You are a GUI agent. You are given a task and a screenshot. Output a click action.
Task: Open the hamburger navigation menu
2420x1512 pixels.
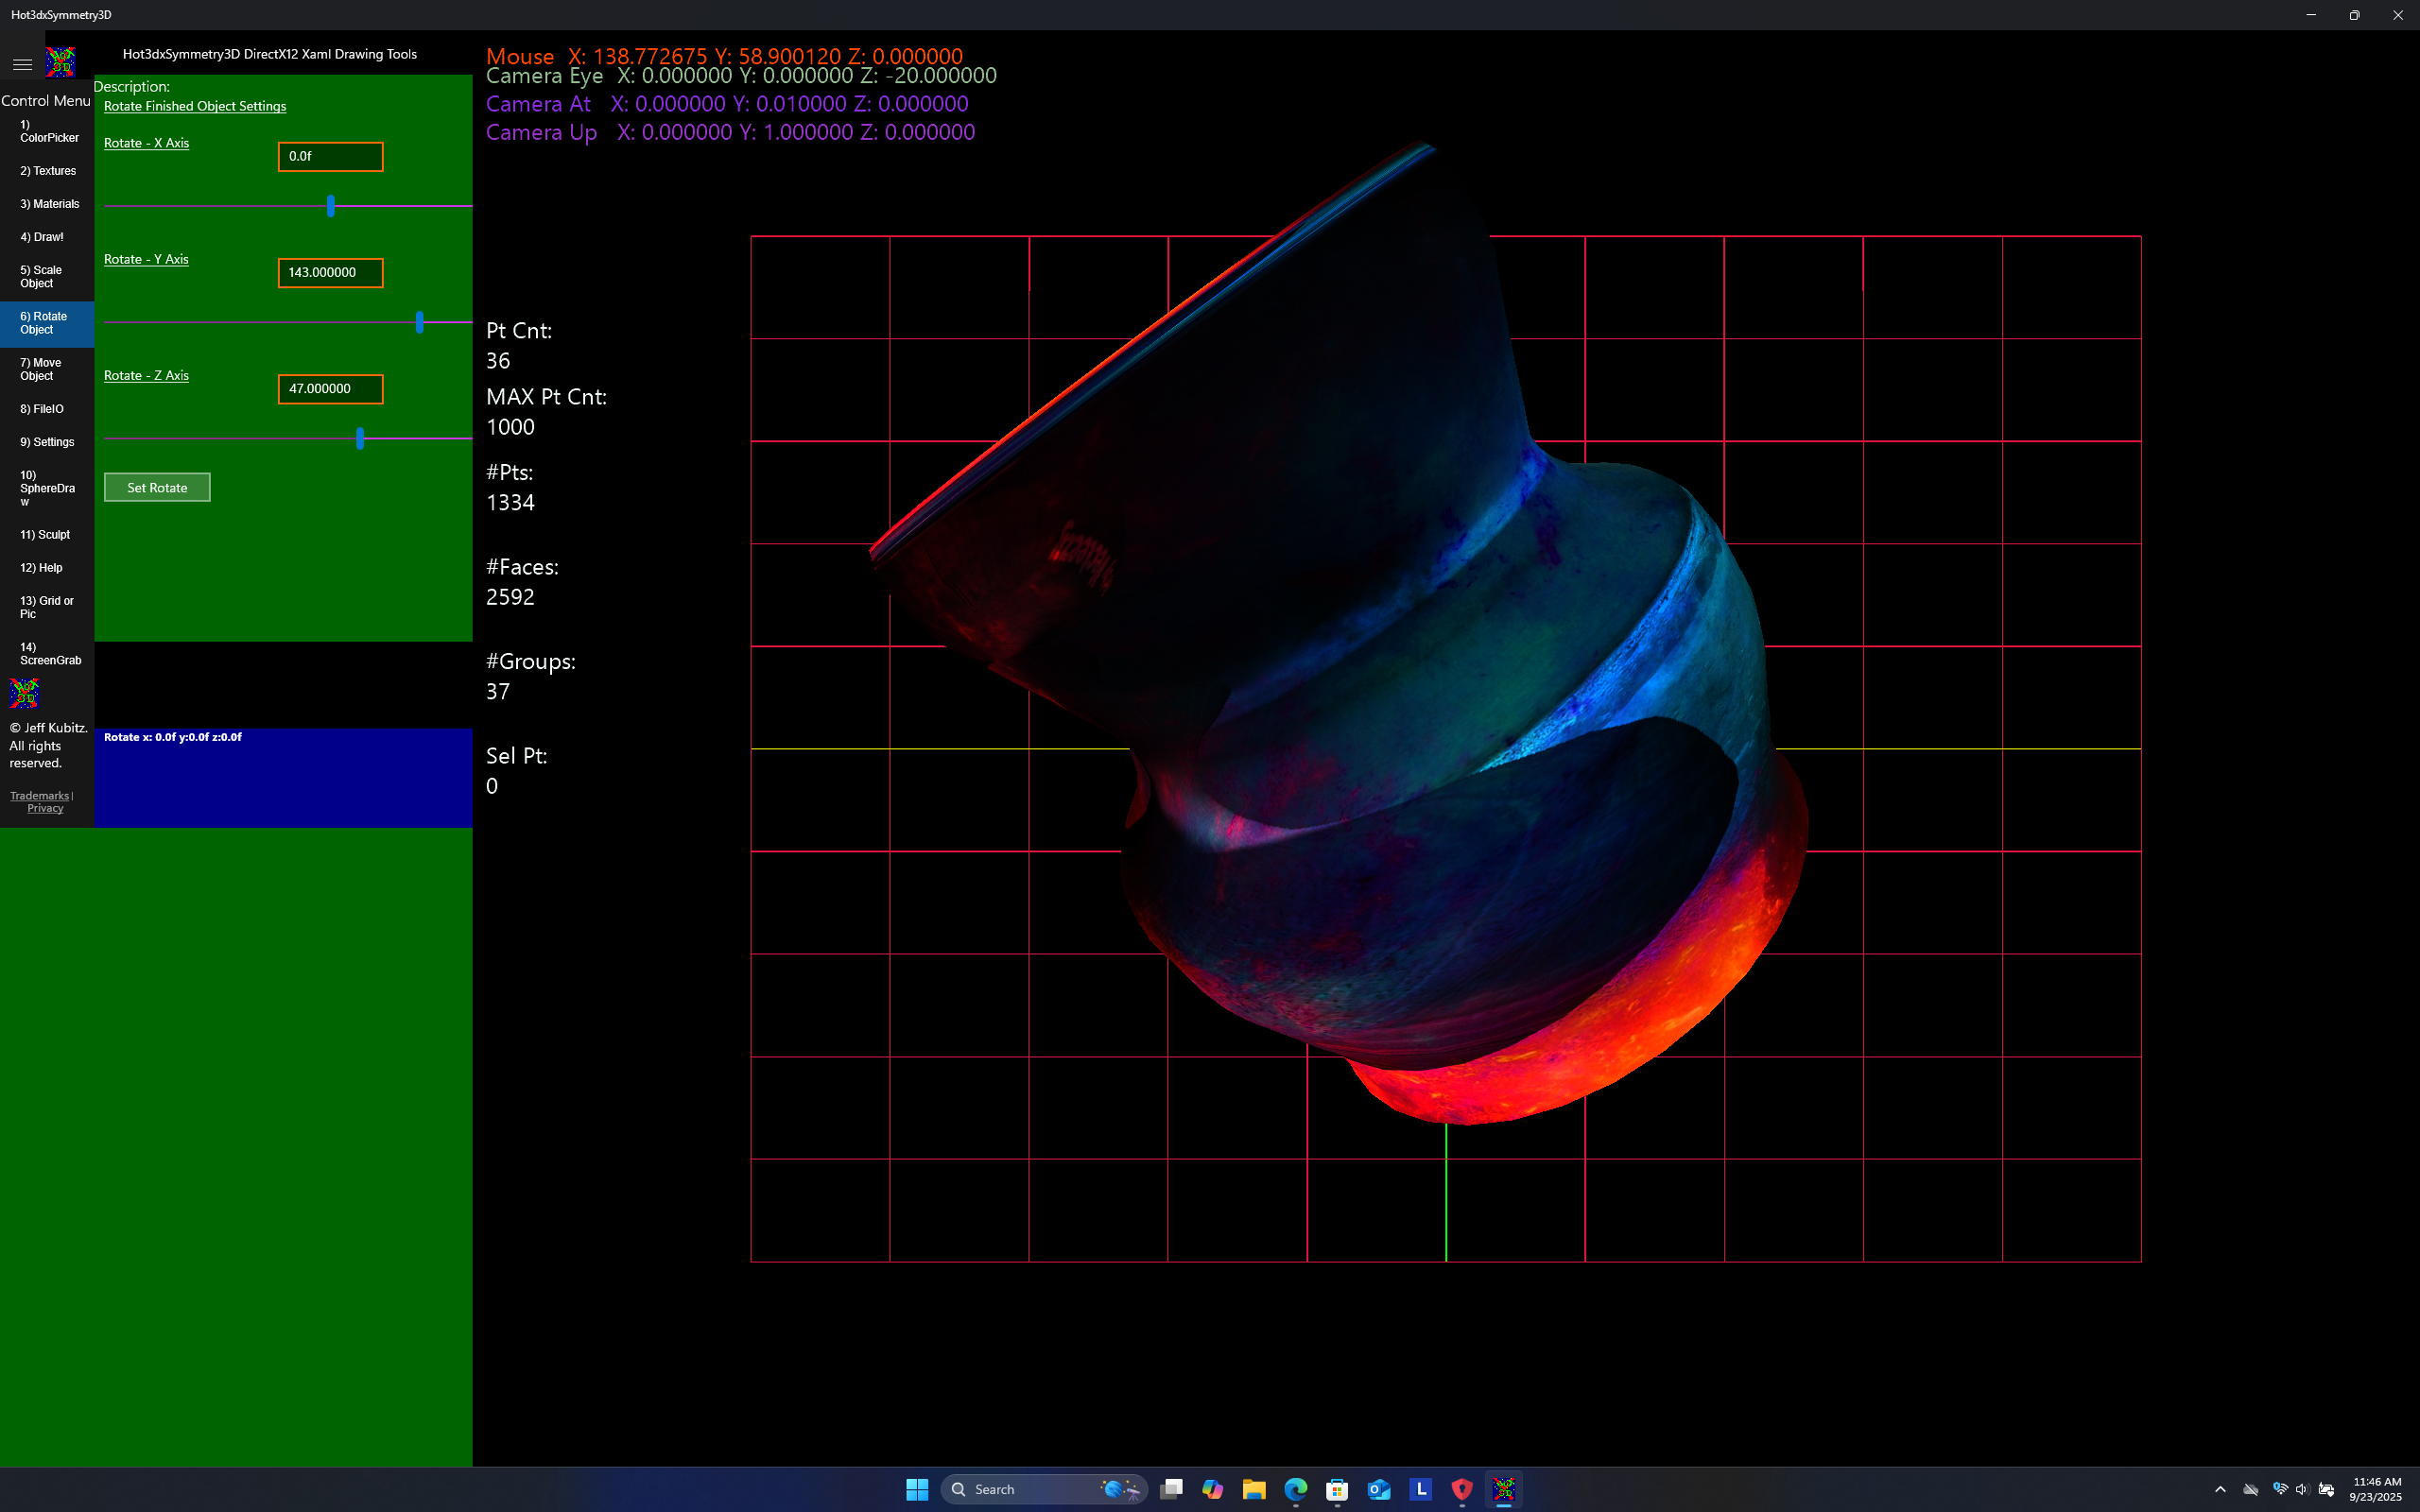pos(22,63)
